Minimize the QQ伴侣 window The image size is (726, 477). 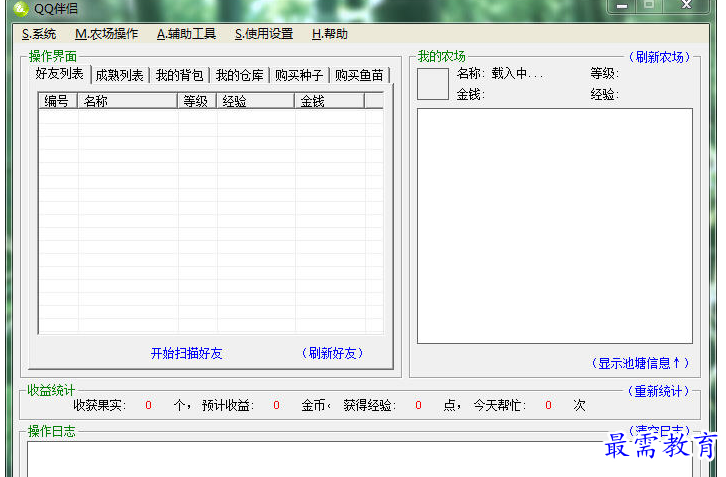(x=622, y=6)
